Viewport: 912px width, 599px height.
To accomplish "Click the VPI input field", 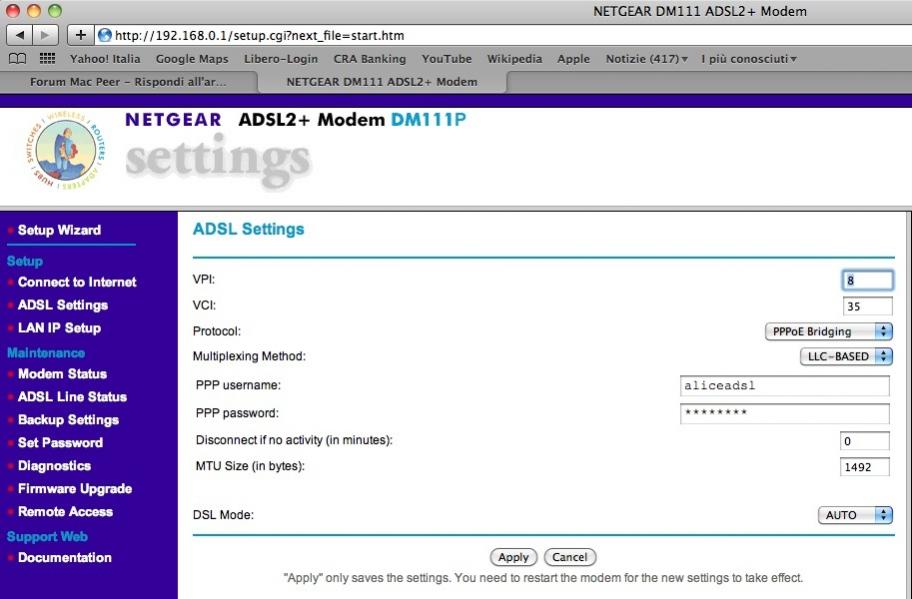I will click(x=867, y=280).
